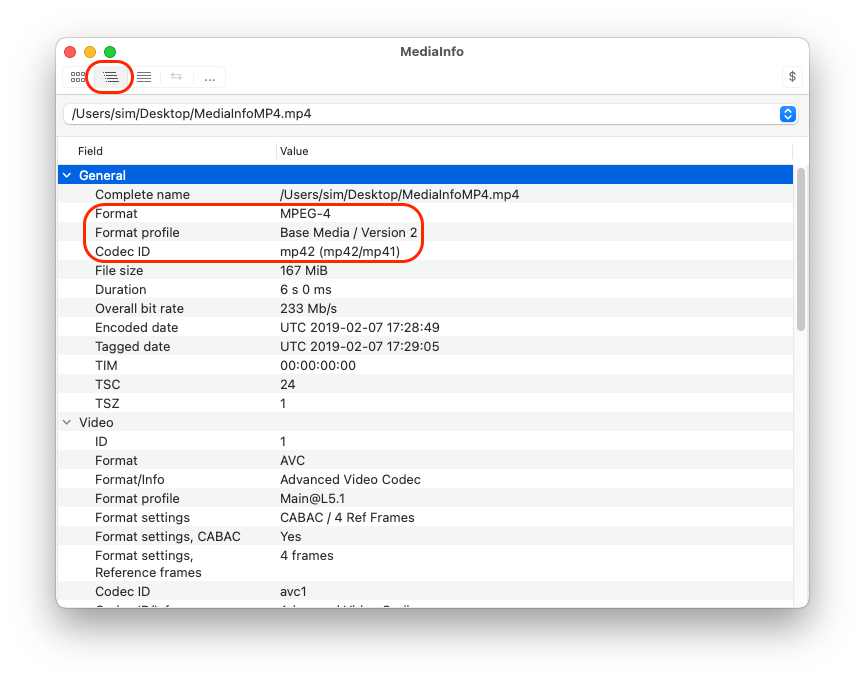The height and width of the screenshot is (682, 865).
Task: Switch to Easy view grid icon
Action: coord(78,77)
